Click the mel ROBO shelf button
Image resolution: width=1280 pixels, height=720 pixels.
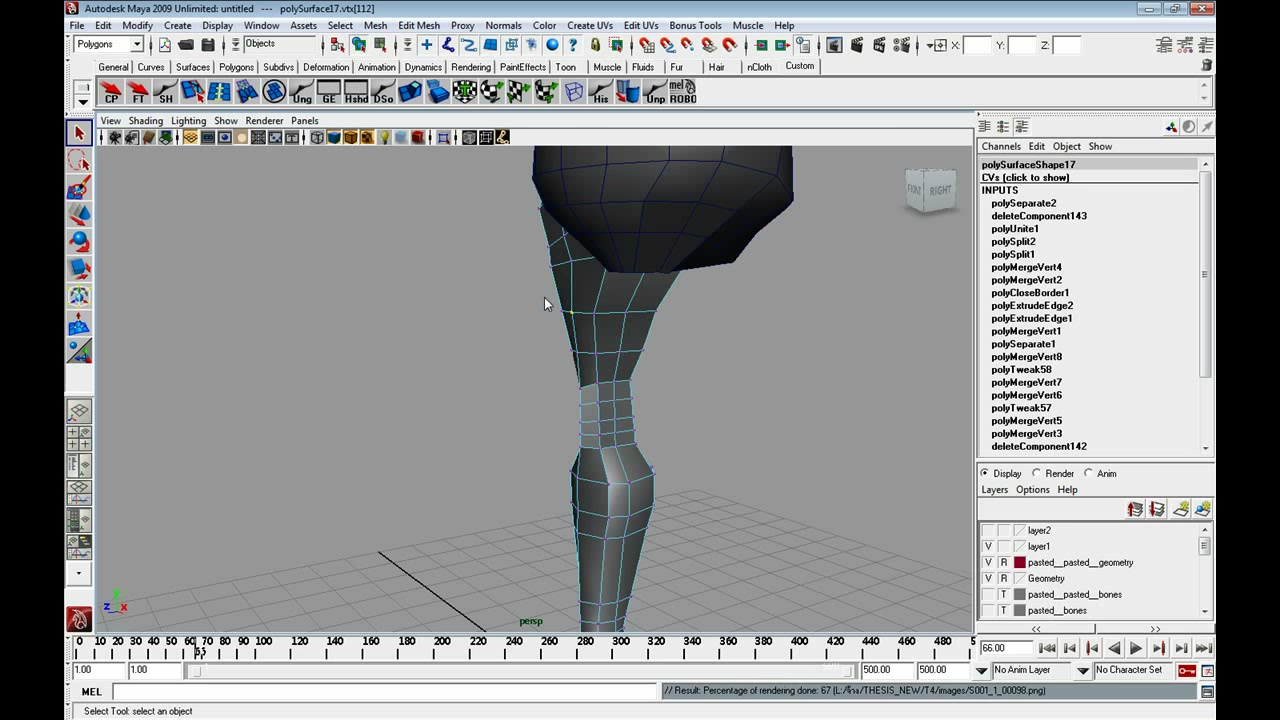pyautogui.click(x=682, y=92)
